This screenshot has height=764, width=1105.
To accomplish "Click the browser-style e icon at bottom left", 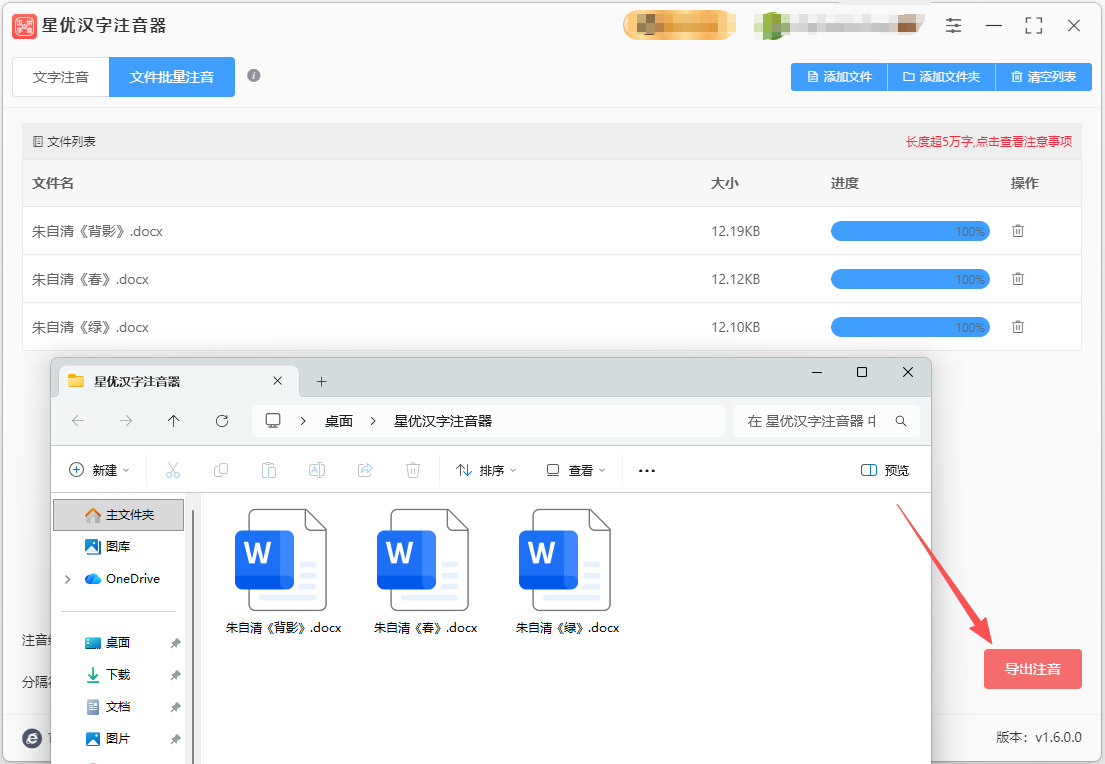I will coord(32,738).
